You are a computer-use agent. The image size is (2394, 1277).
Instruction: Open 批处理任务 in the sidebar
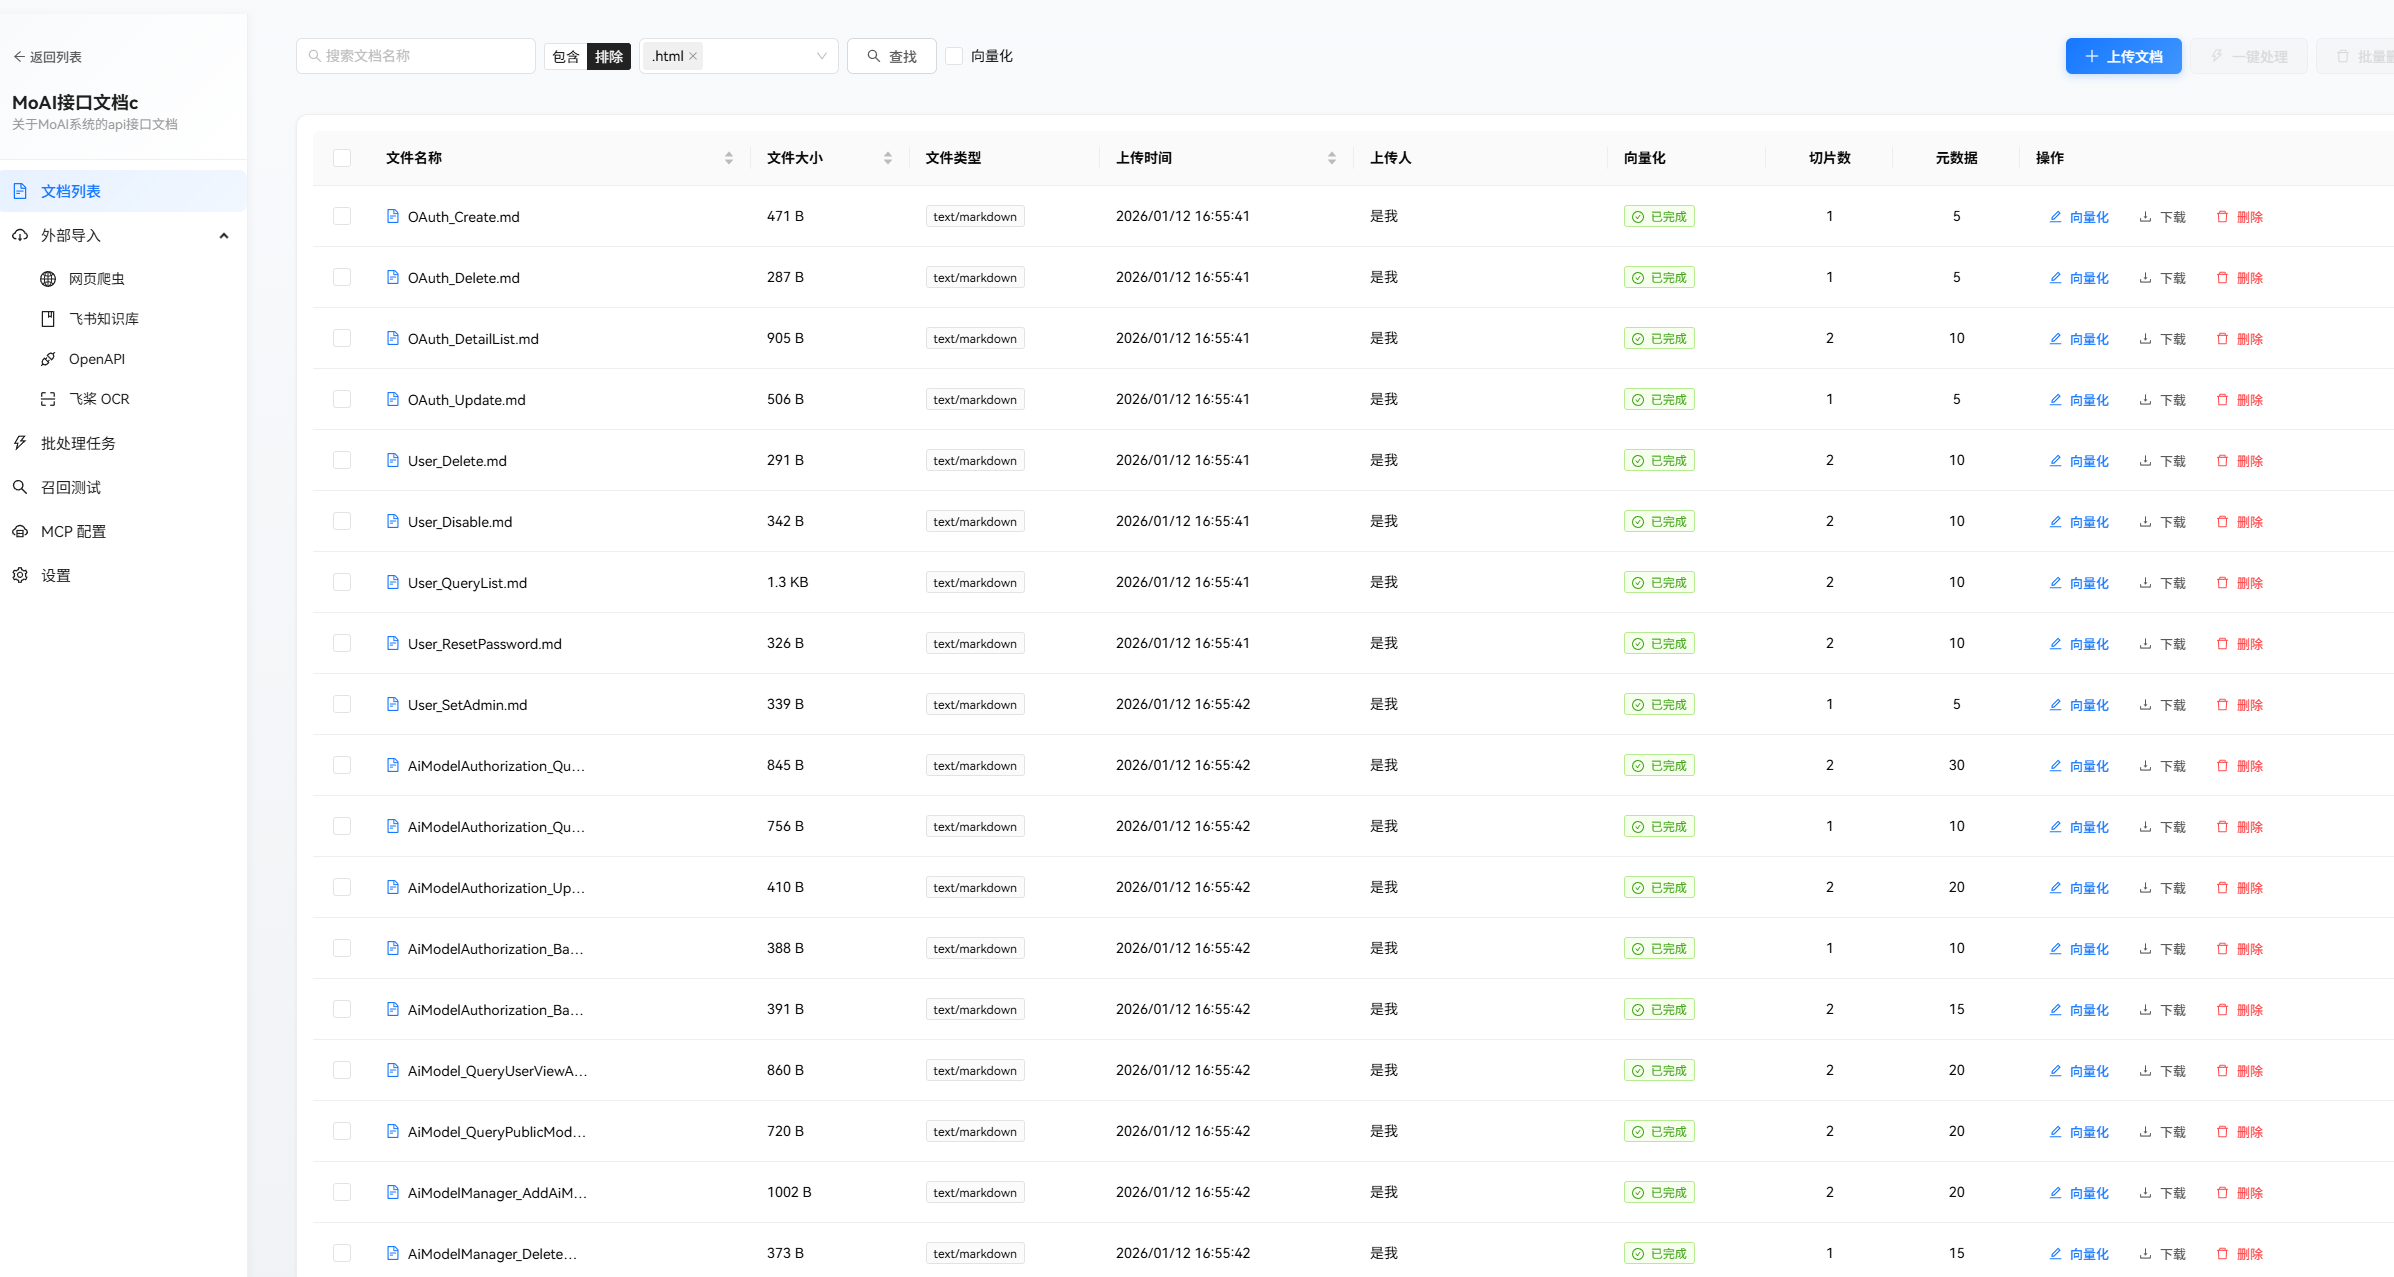[x=78, y=444]
